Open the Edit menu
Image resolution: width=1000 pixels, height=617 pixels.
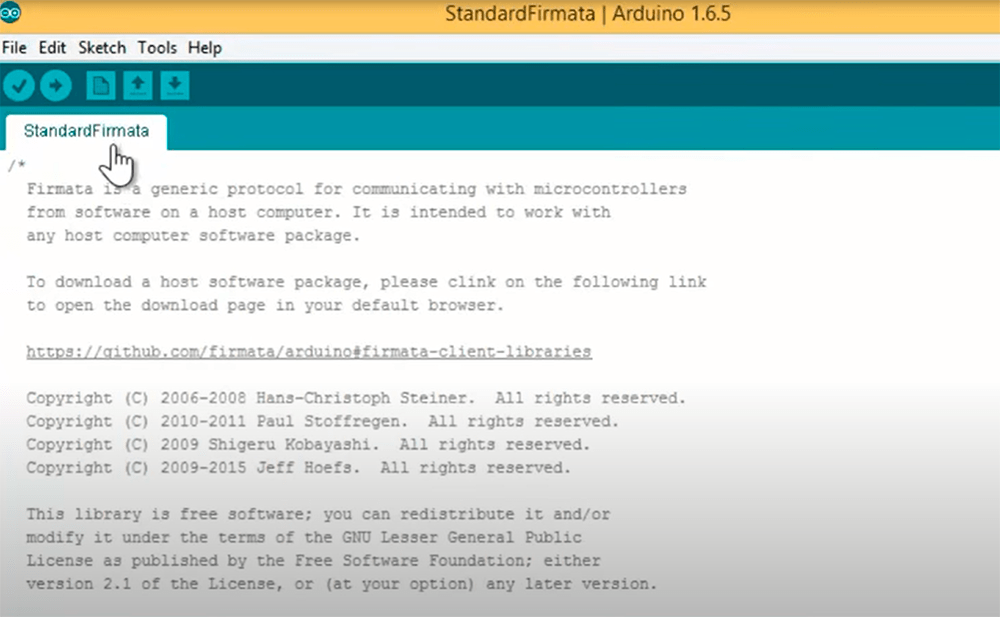pos(52,48)
